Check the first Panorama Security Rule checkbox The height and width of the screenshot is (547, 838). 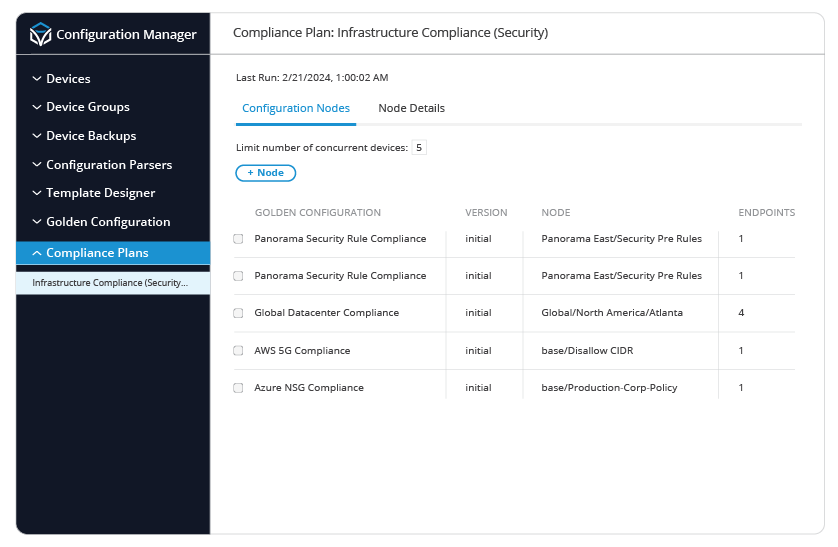[238, 239]
